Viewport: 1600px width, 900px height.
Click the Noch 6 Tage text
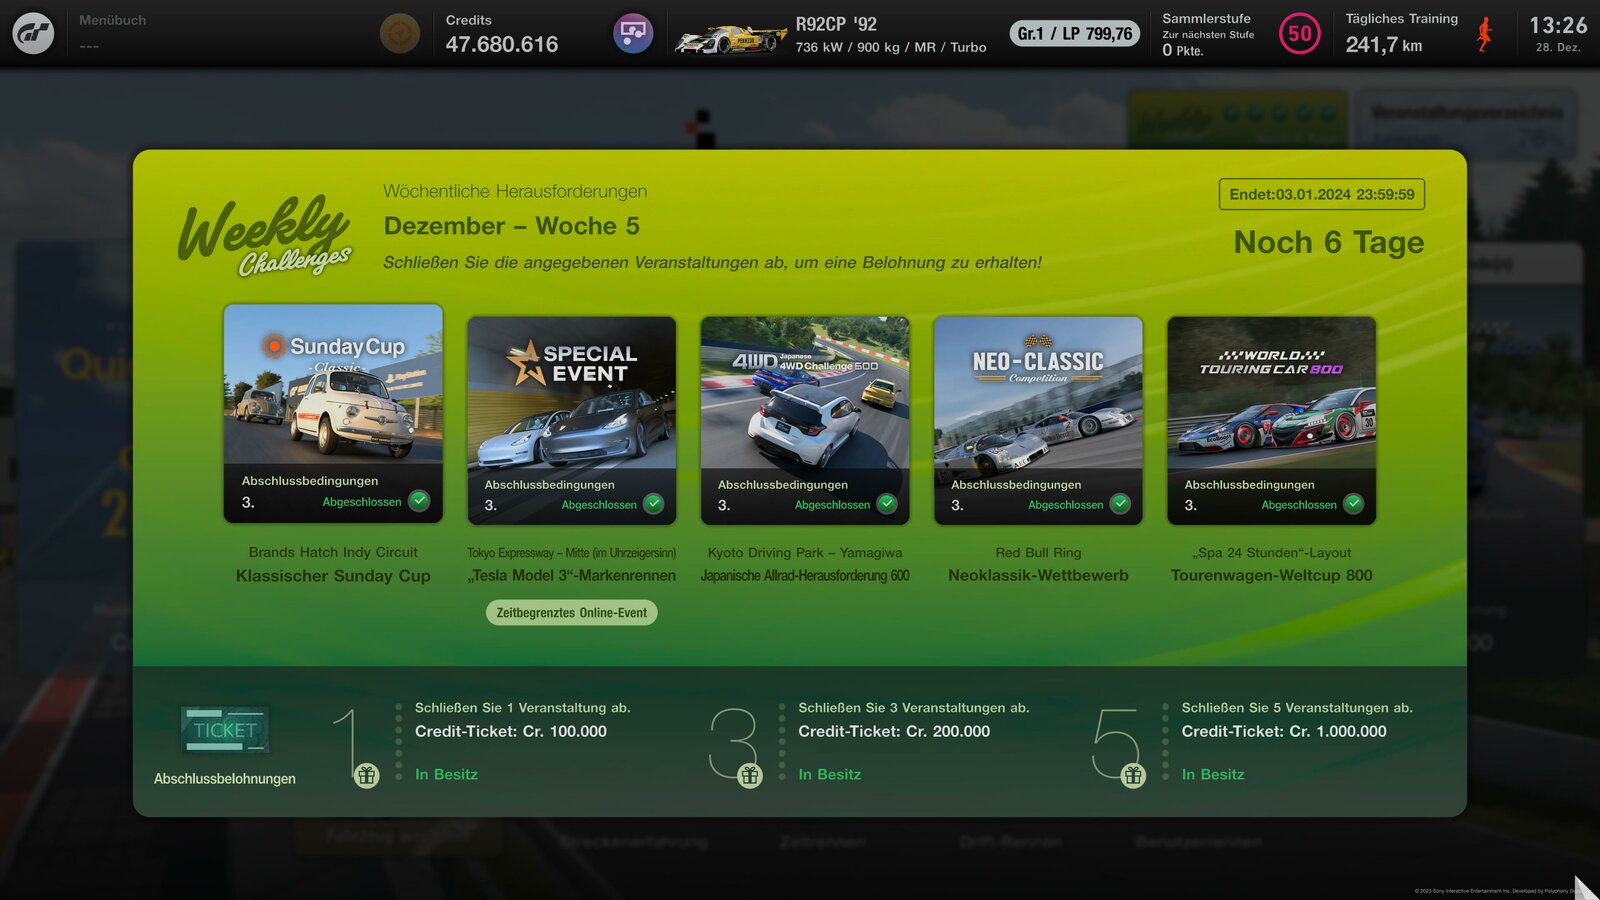[x=1329, y=242]
